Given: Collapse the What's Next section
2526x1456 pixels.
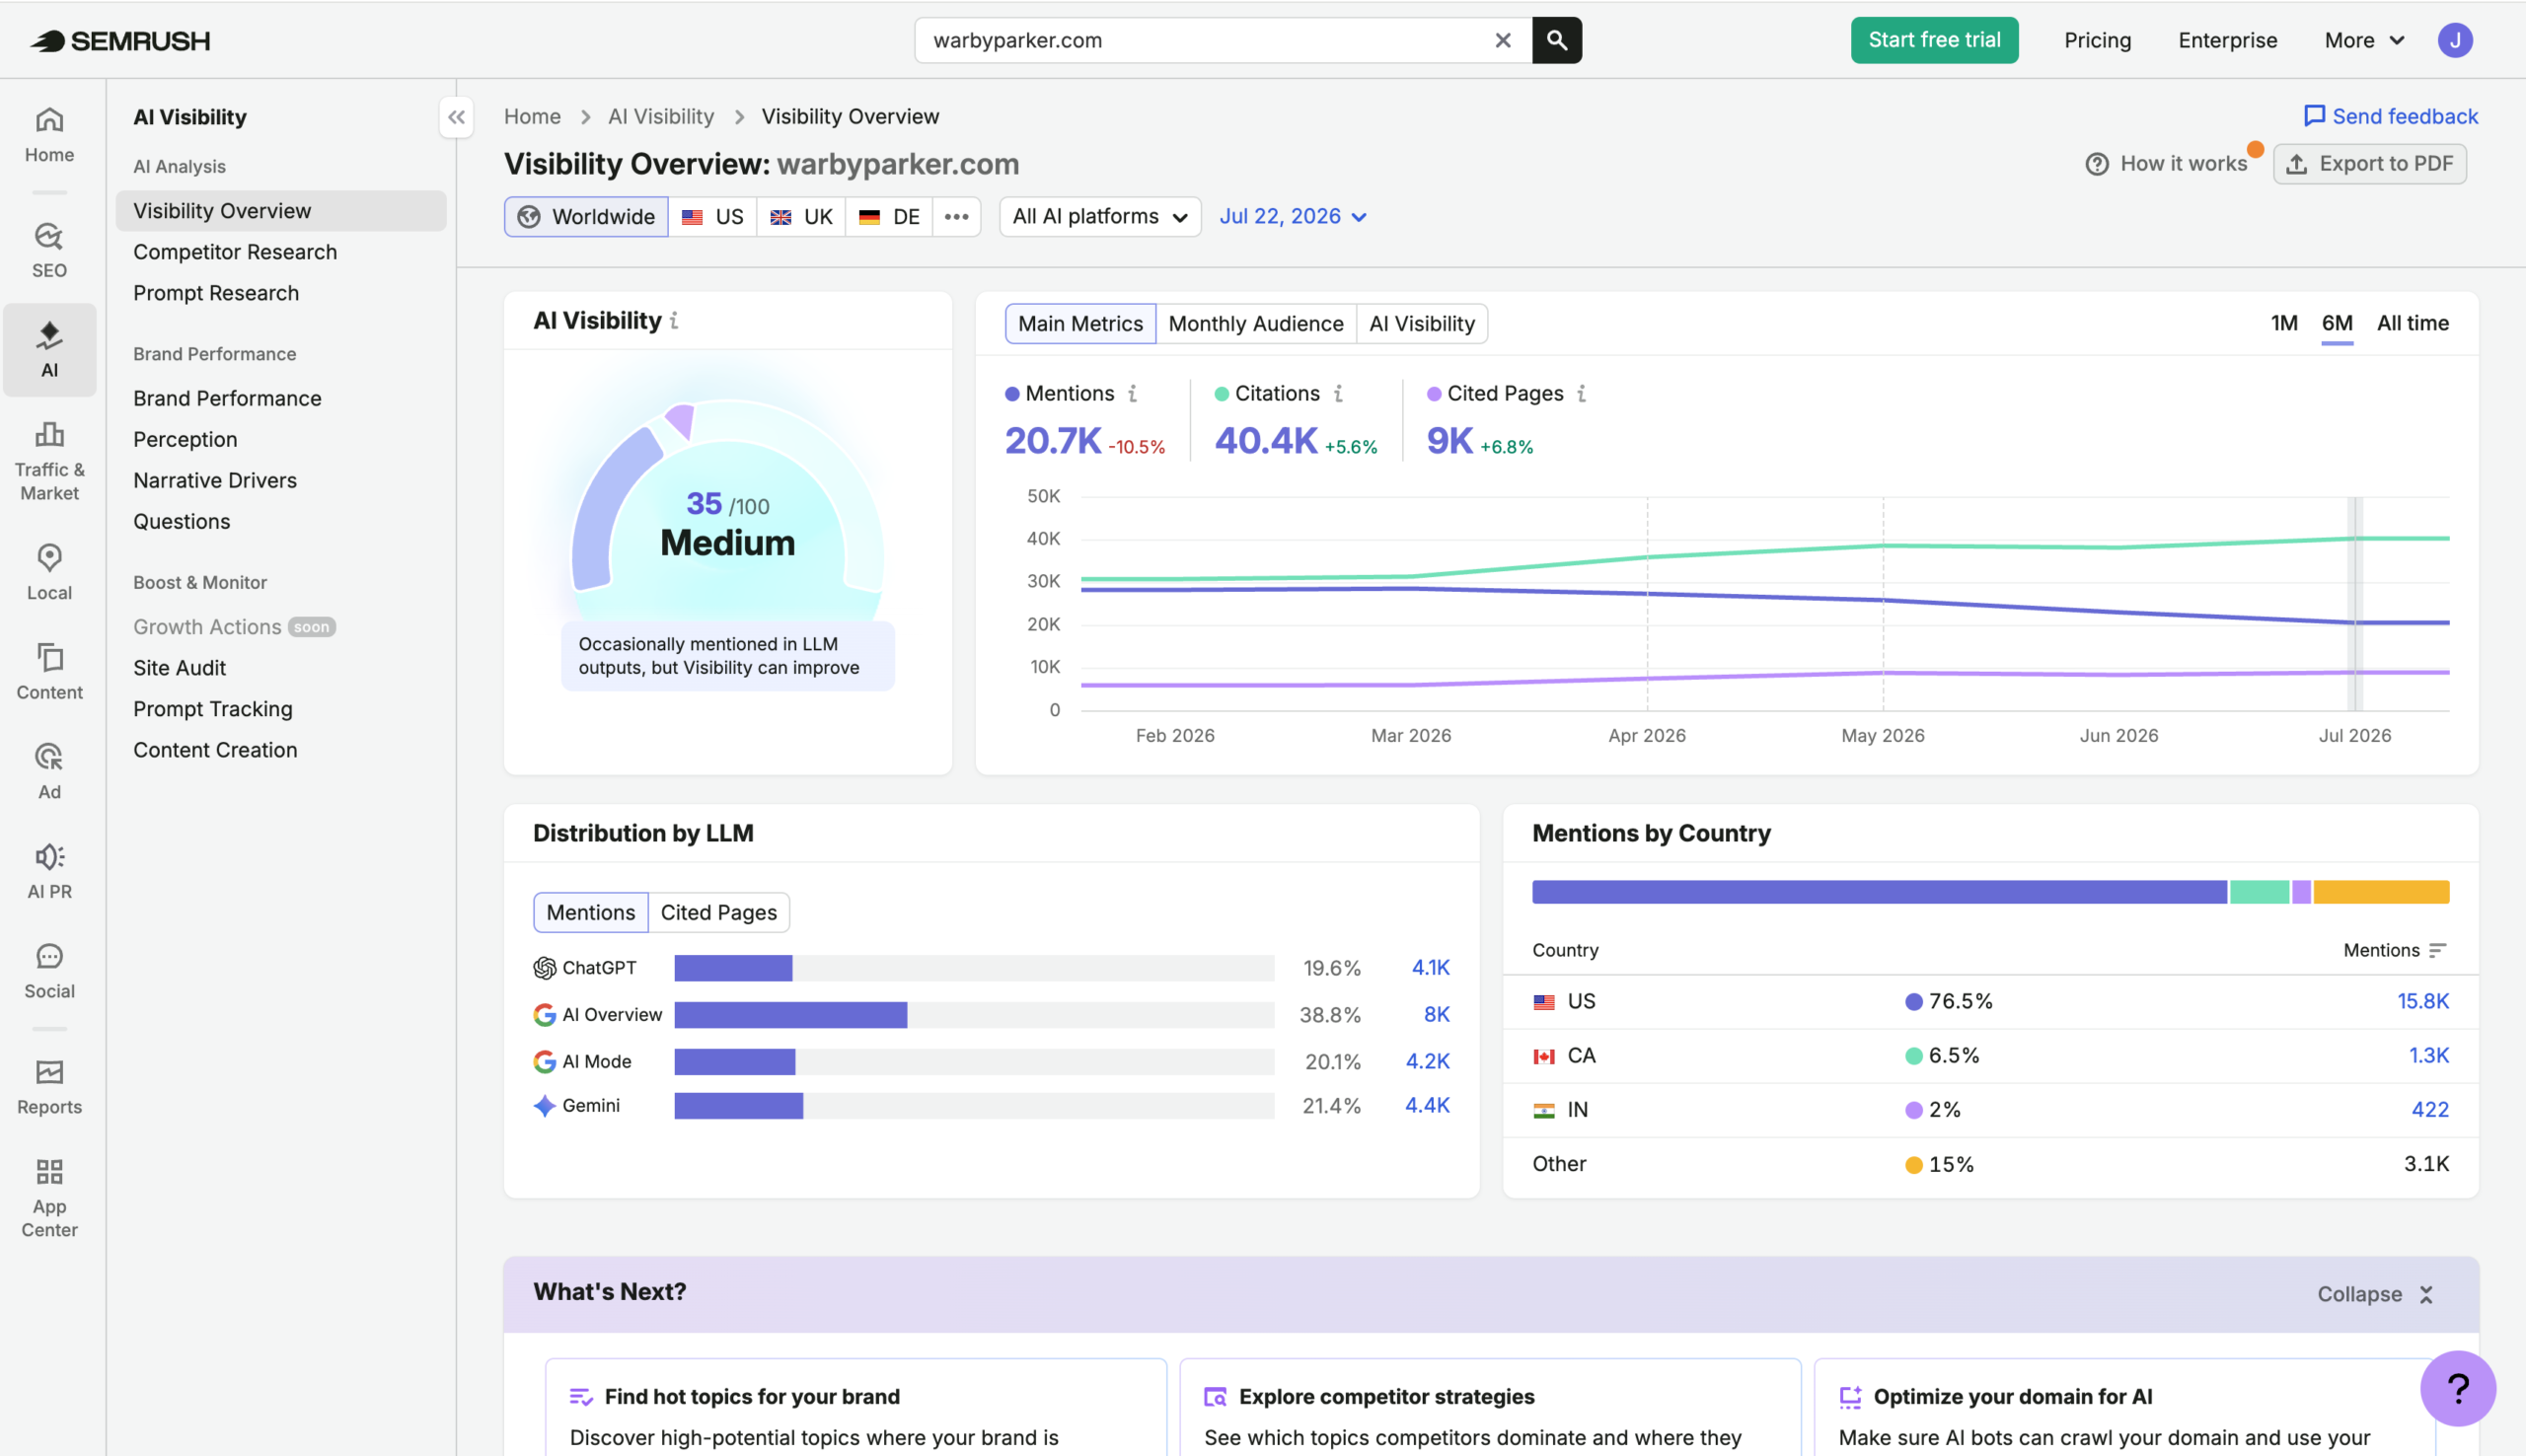Looking at the screenshot, I should coord(2374,1294).
